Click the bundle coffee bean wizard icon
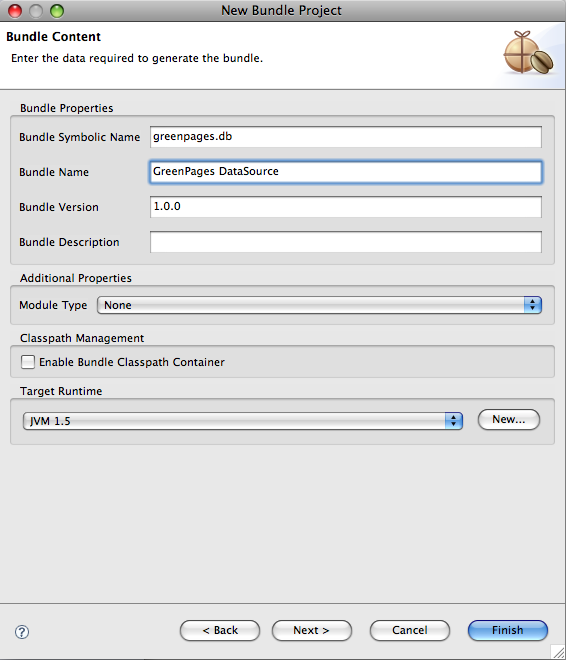This screenshot has height=660, width=566. 529,53
